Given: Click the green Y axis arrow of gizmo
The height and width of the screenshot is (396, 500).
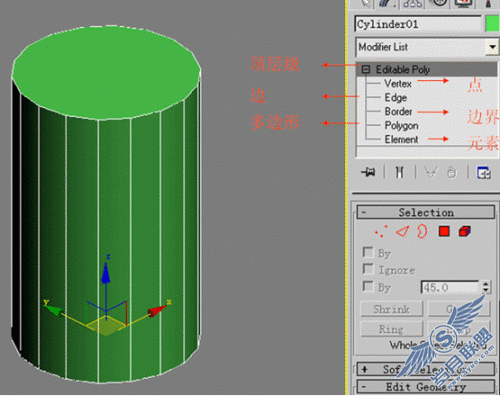Looking at the screenshot, I should [x=54, y=310].
